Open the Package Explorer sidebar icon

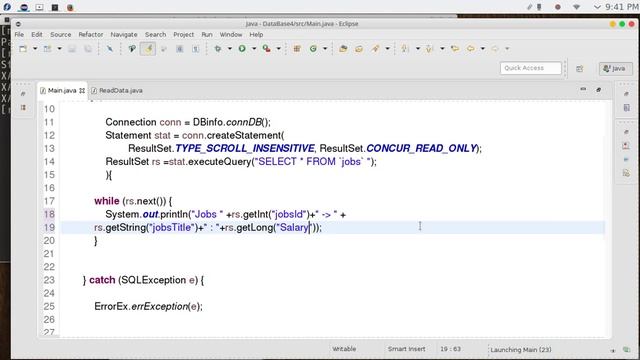click(x=23, y=108)
